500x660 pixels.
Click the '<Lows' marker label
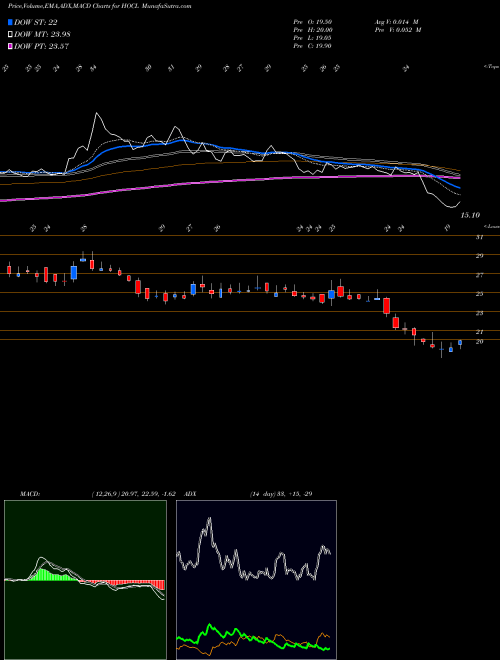(492, 226)
